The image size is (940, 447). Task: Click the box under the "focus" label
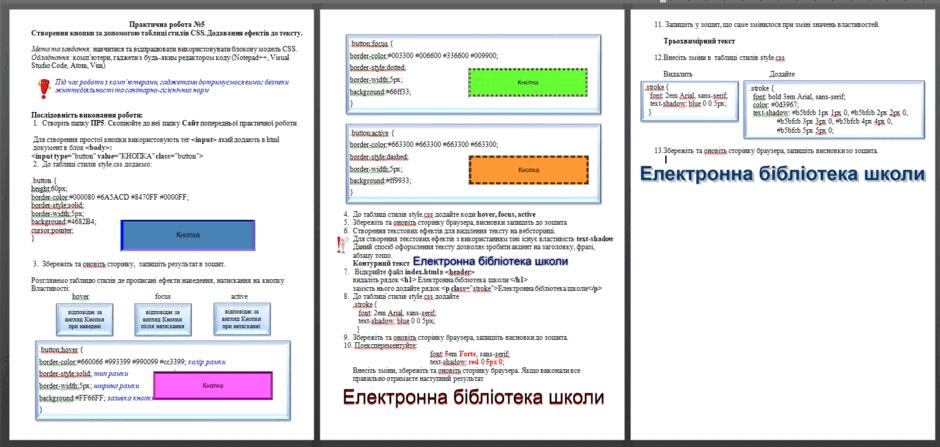[x=162, y=319]
